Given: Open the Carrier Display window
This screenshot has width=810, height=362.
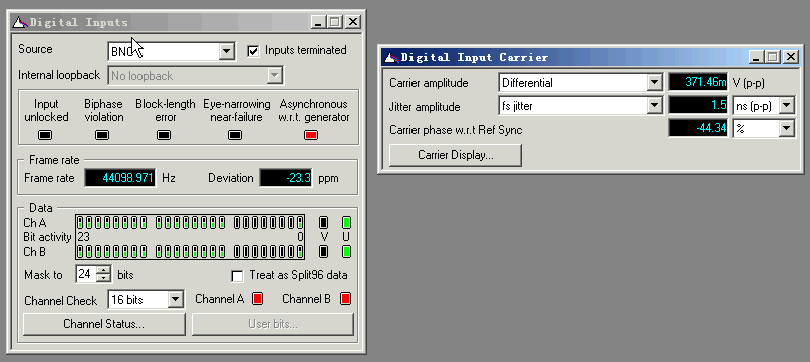Looking at the screenshot, I should (x=455, y=155).
